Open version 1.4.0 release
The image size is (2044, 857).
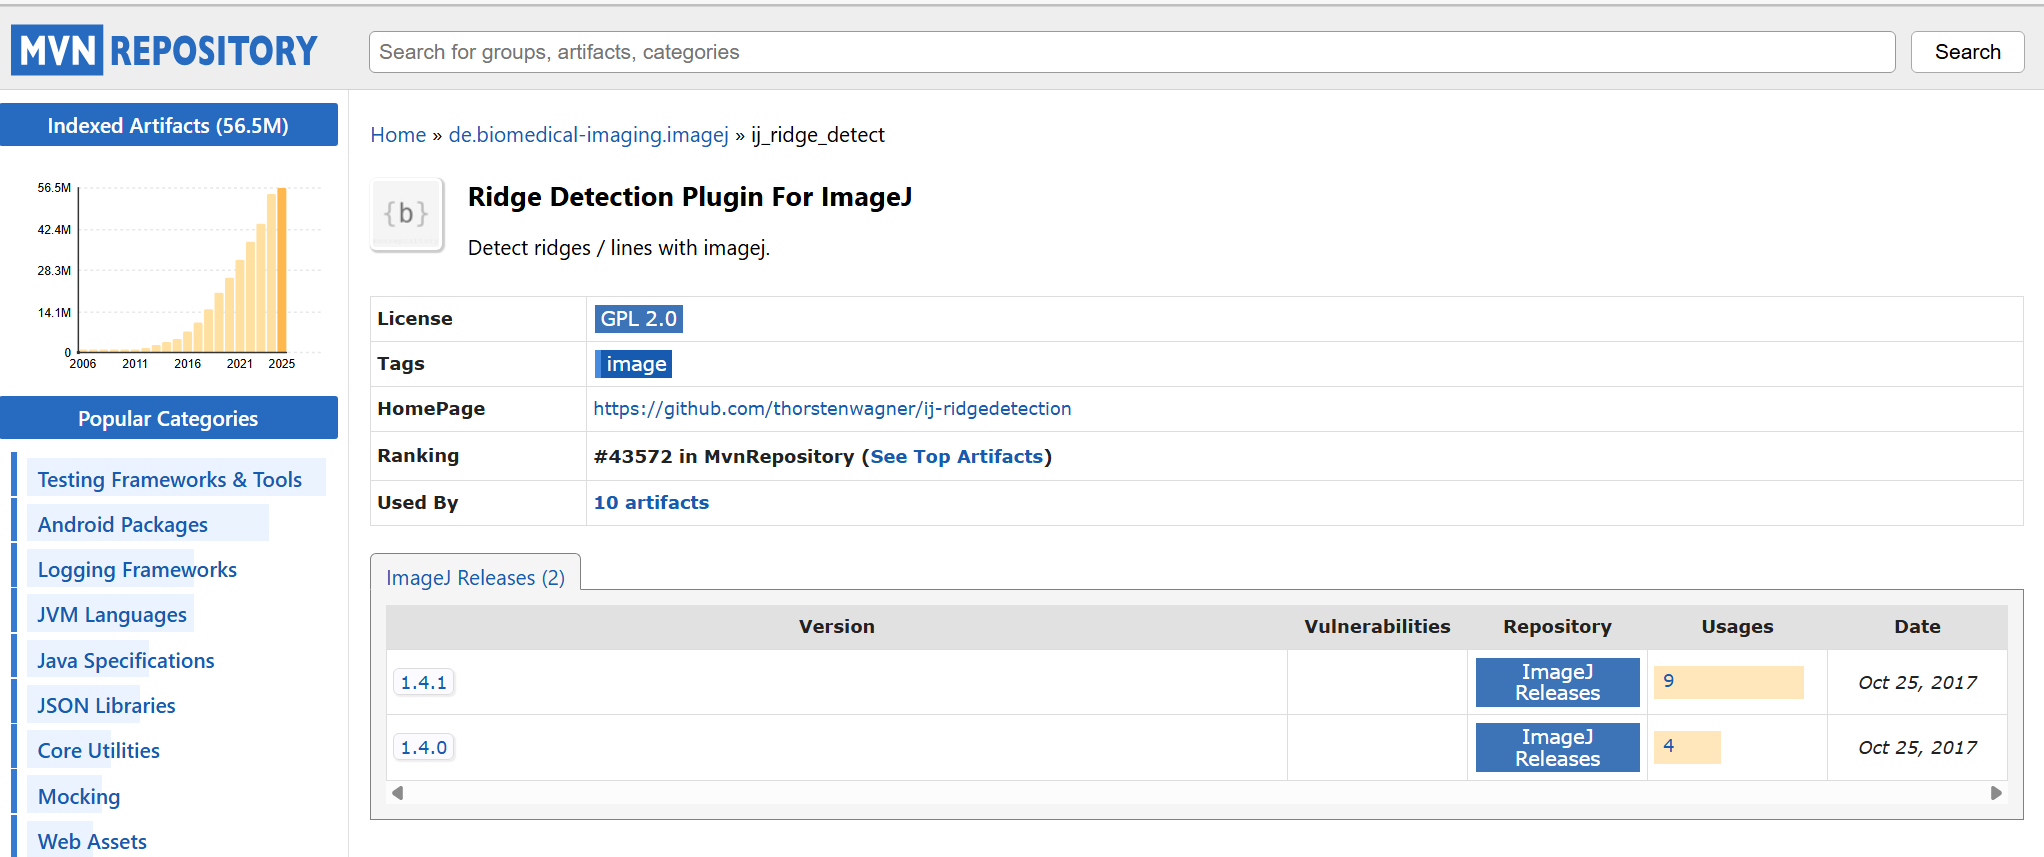click(423, 748)
